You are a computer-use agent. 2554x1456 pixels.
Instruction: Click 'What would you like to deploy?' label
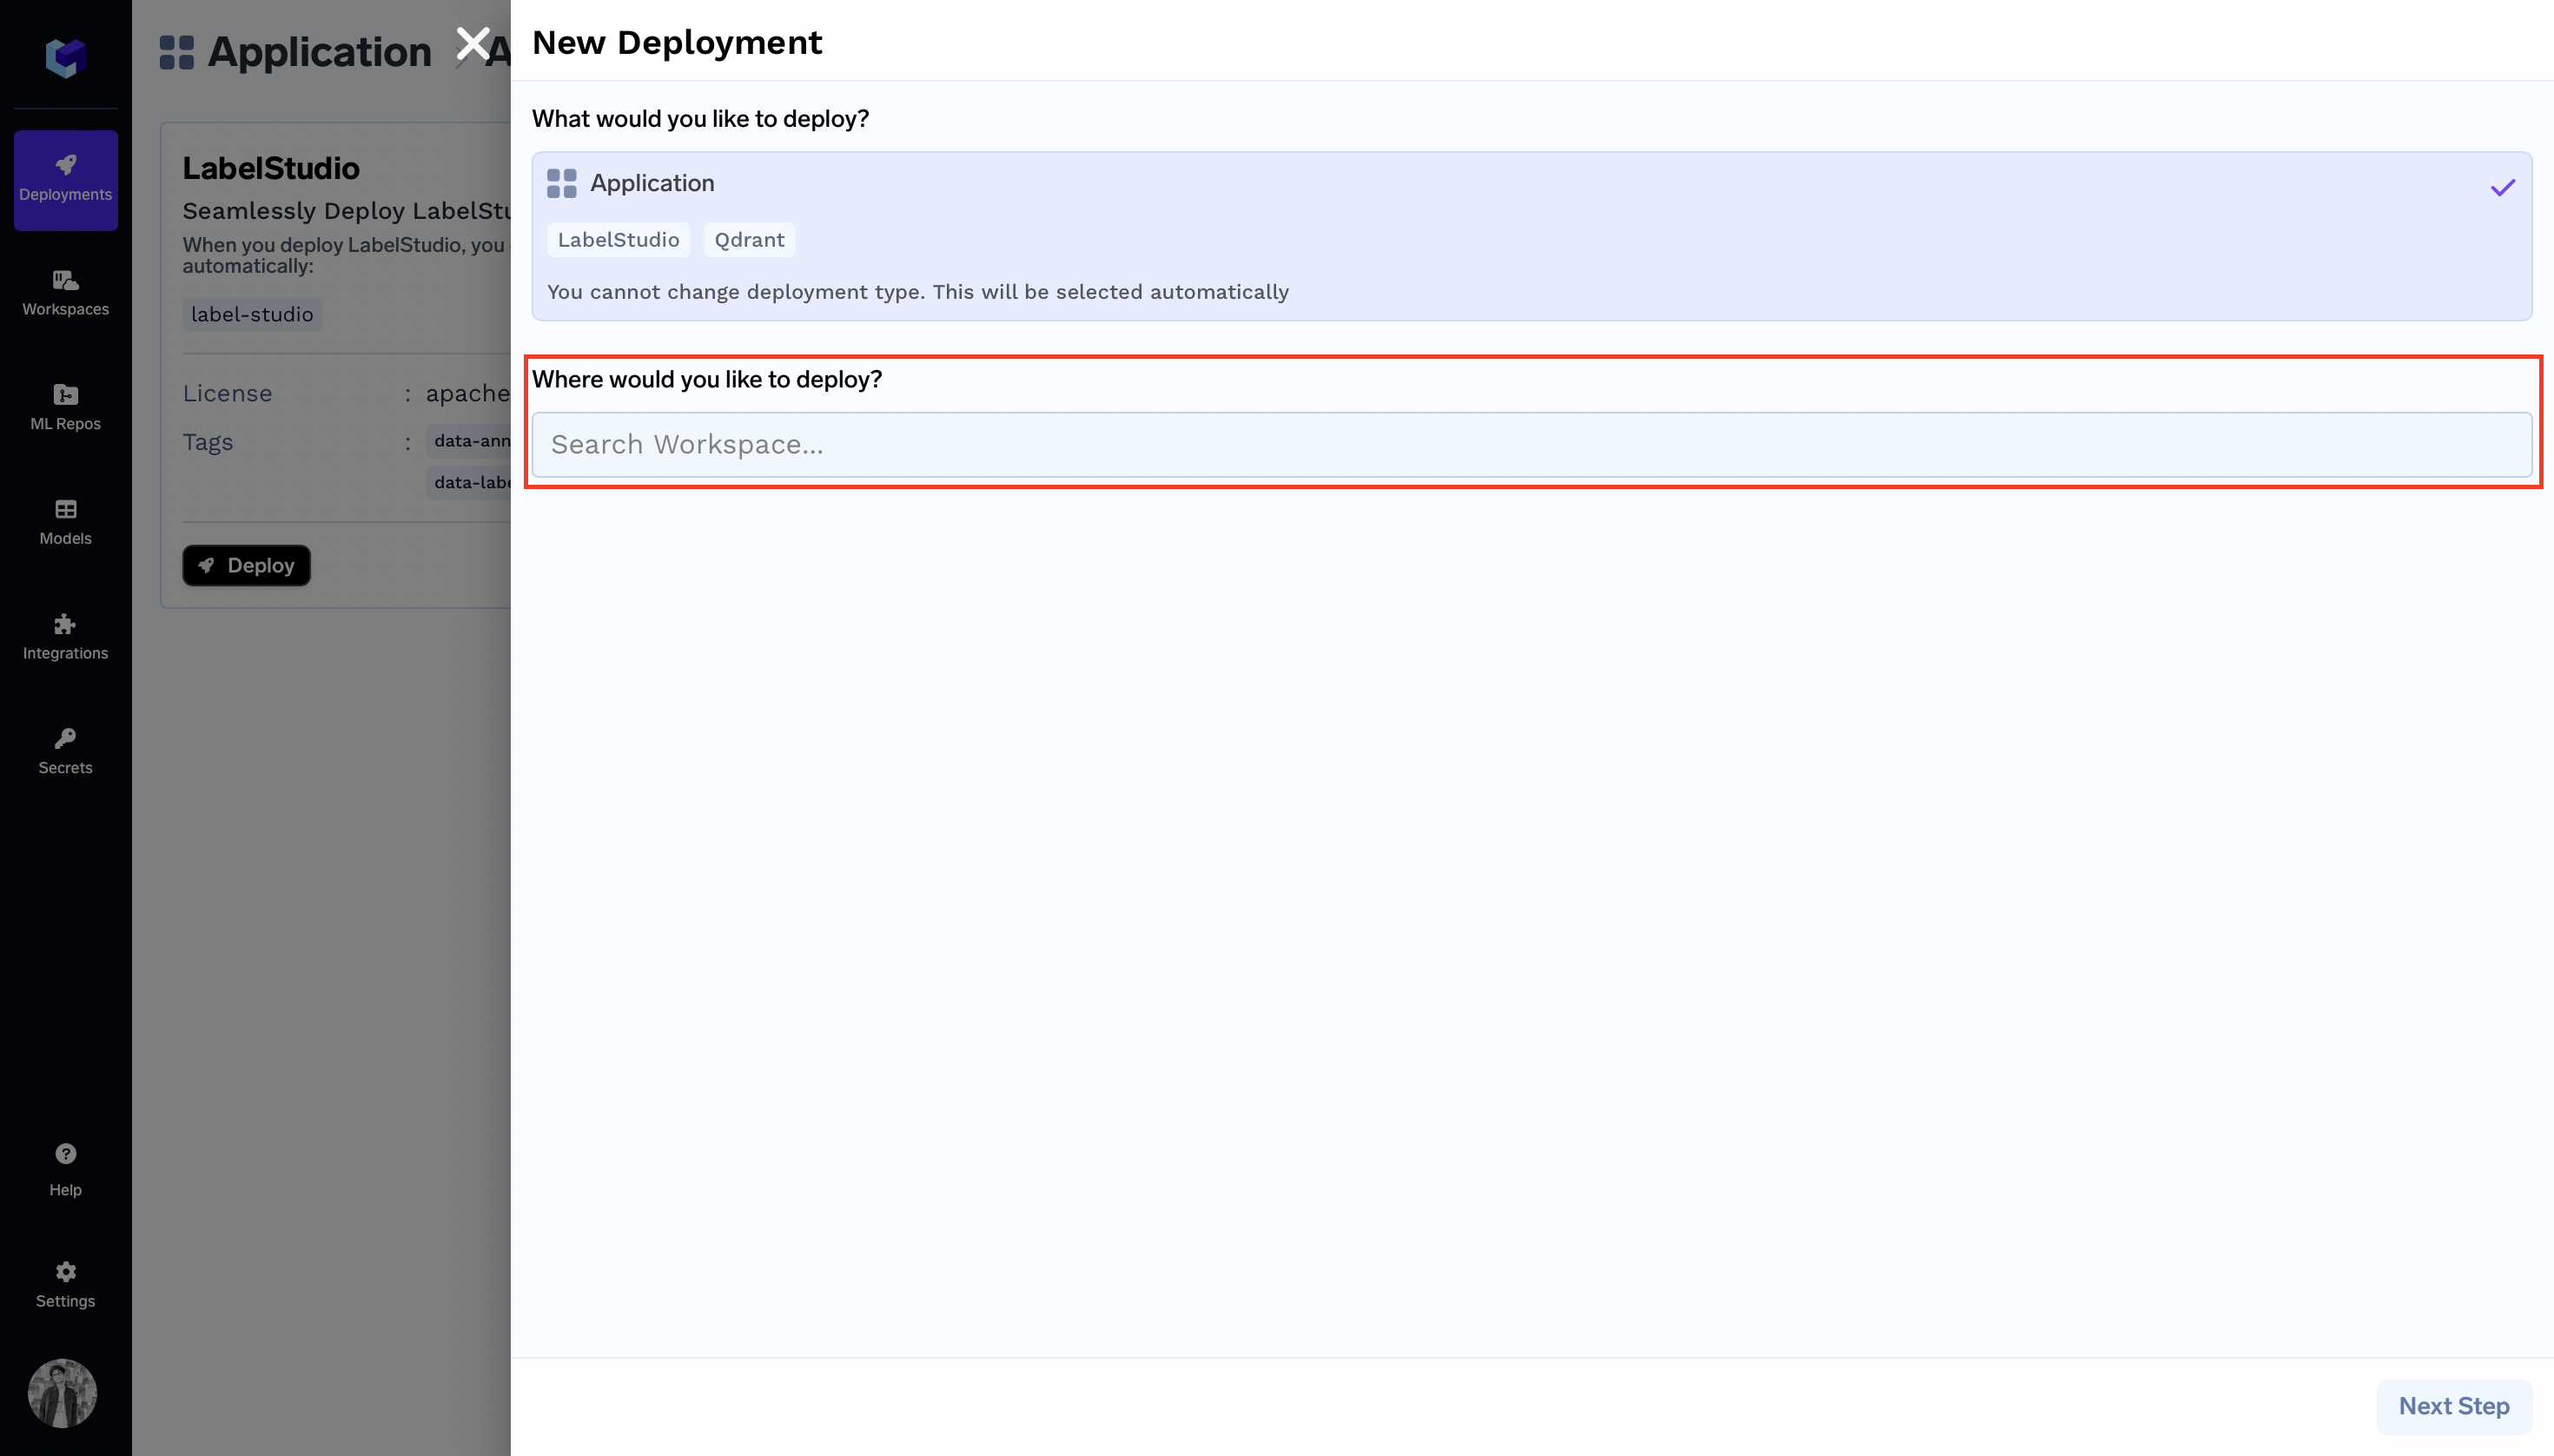click(x=700, y=119)
